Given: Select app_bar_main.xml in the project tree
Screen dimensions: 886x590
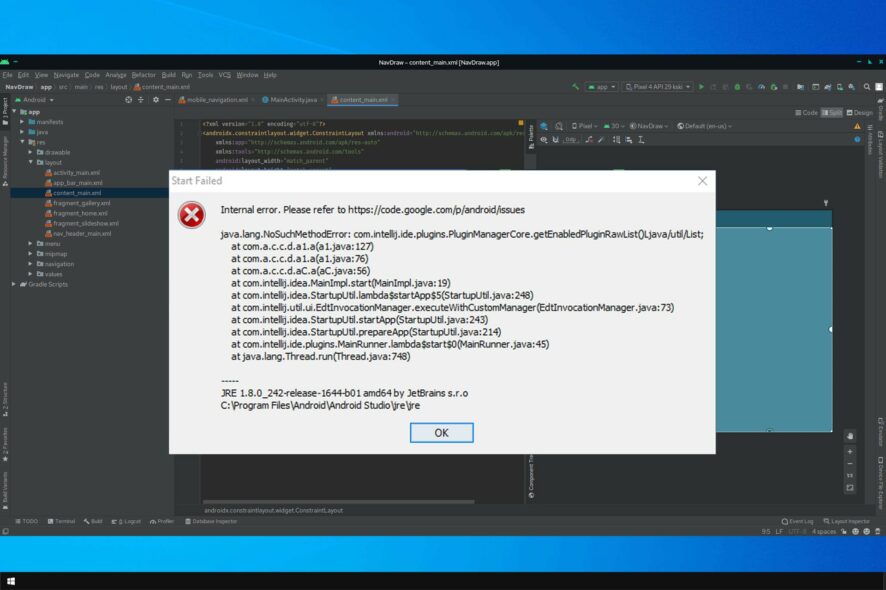Looking at the screenshot, I should pyautogui.click(x=73, y=183).
